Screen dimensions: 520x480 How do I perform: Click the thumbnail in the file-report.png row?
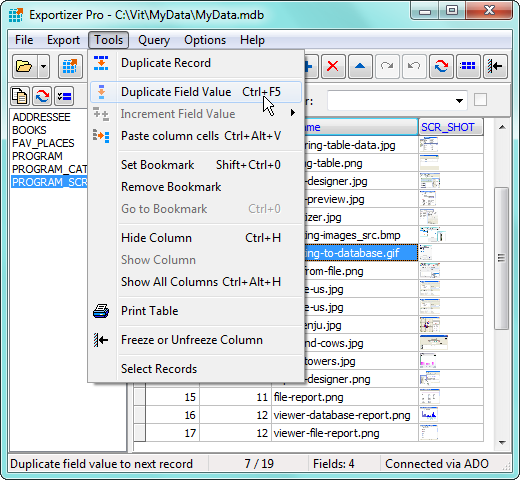pos(429,397)
